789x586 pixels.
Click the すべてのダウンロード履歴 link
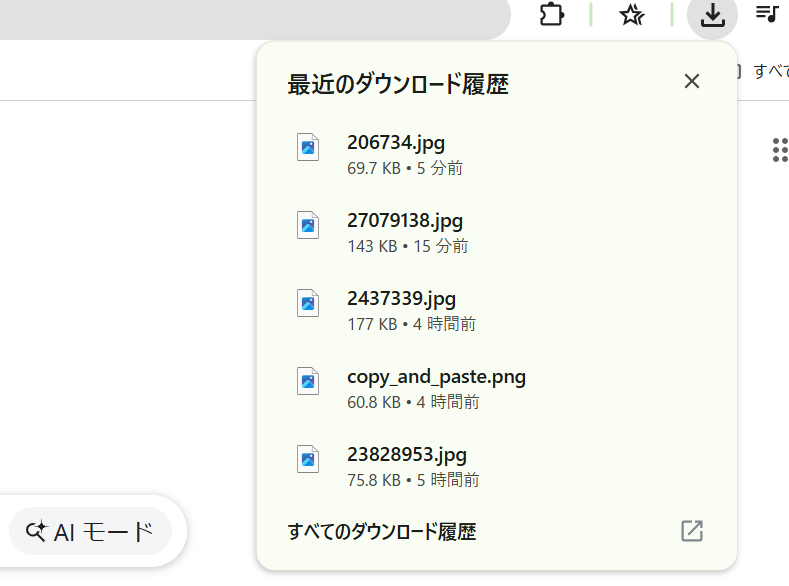click(x=381, y=531)
